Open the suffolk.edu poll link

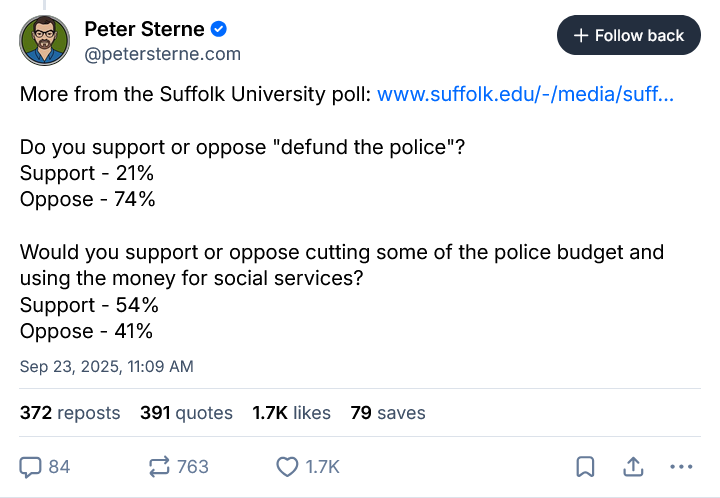tap(526, 95)
